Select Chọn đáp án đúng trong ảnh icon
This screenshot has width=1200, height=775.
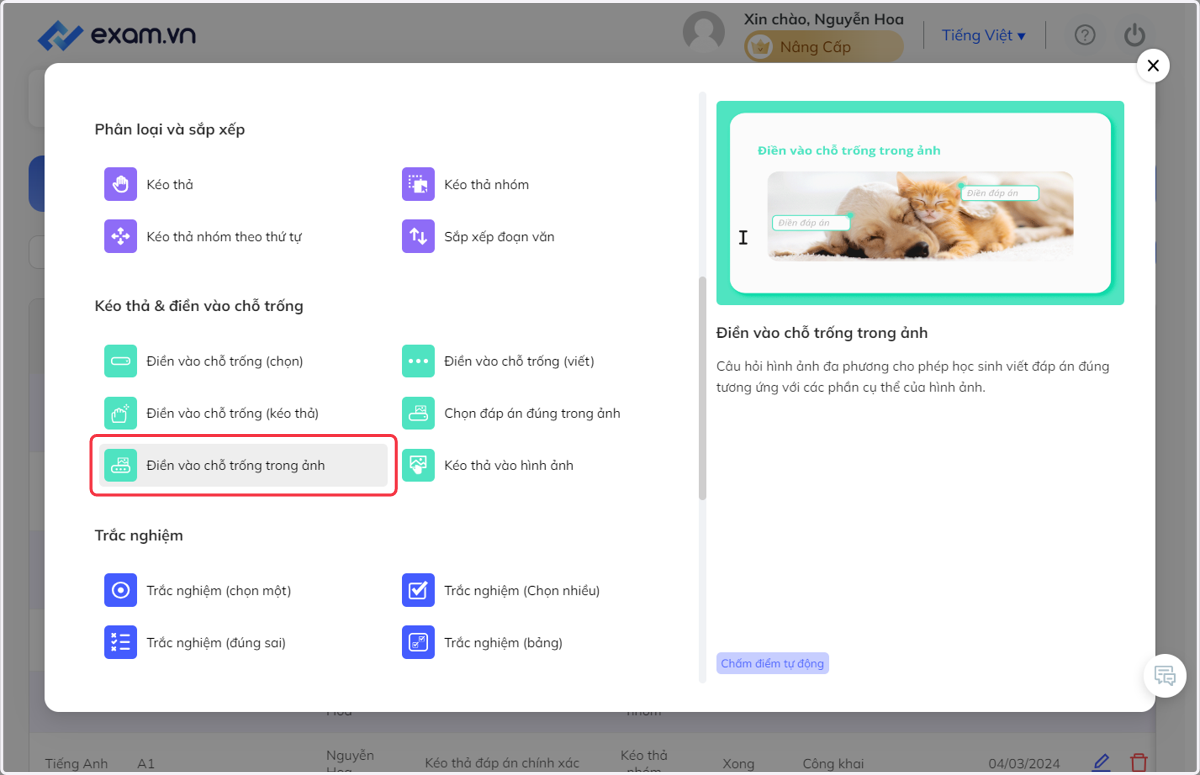click(x=418, y=412)
